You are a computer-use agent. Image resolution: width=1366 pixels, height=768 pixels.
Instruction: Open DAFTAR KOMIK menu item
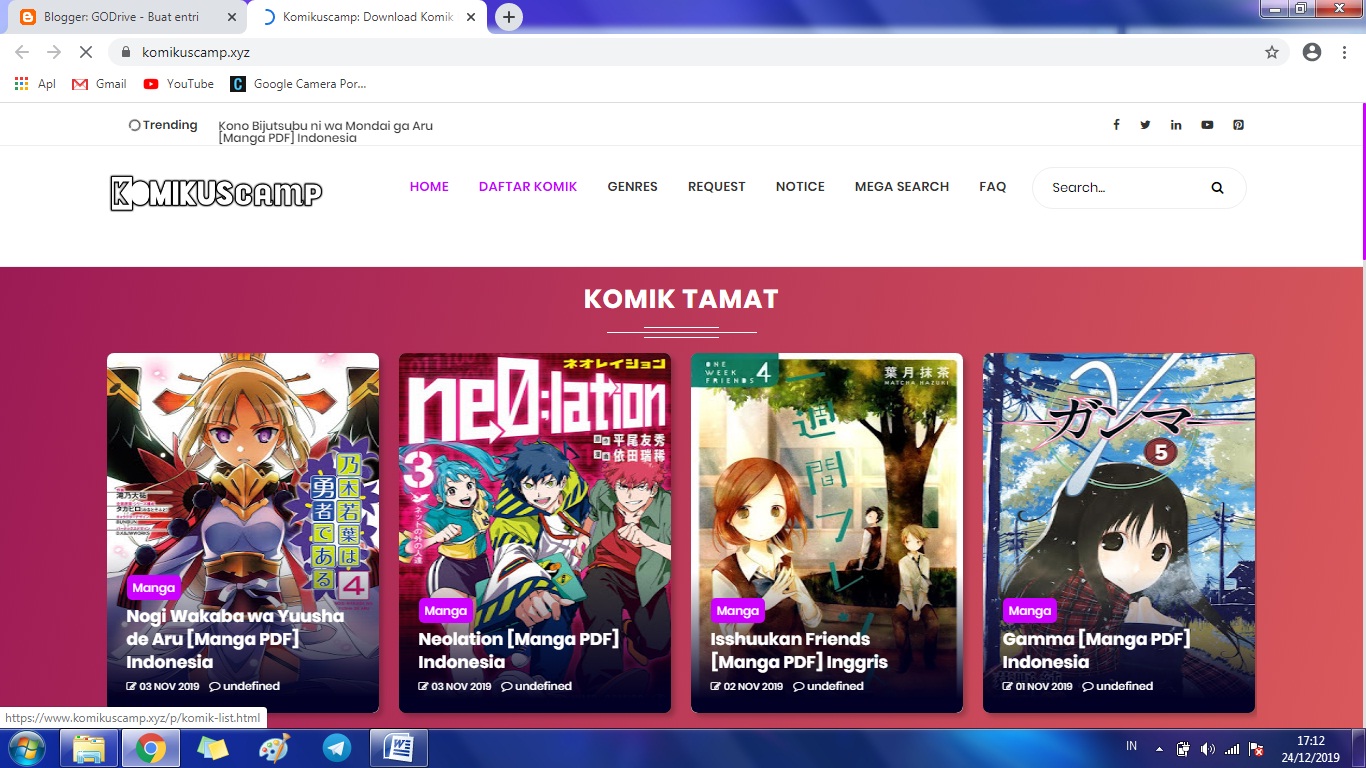tap(528, 187)
